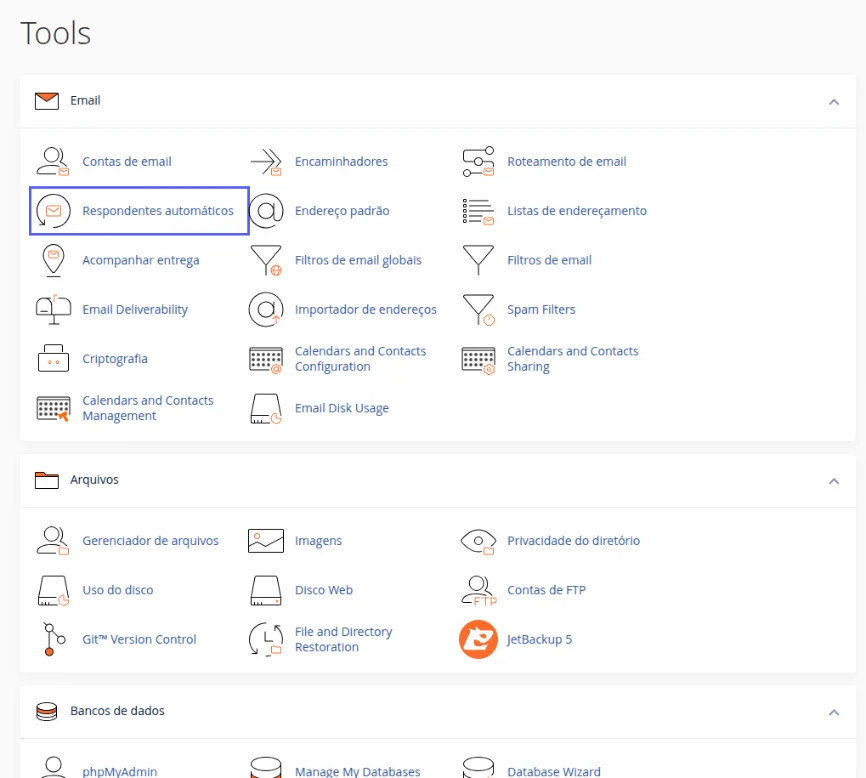Click the Git Version Control branch icon

pos(54,639)
